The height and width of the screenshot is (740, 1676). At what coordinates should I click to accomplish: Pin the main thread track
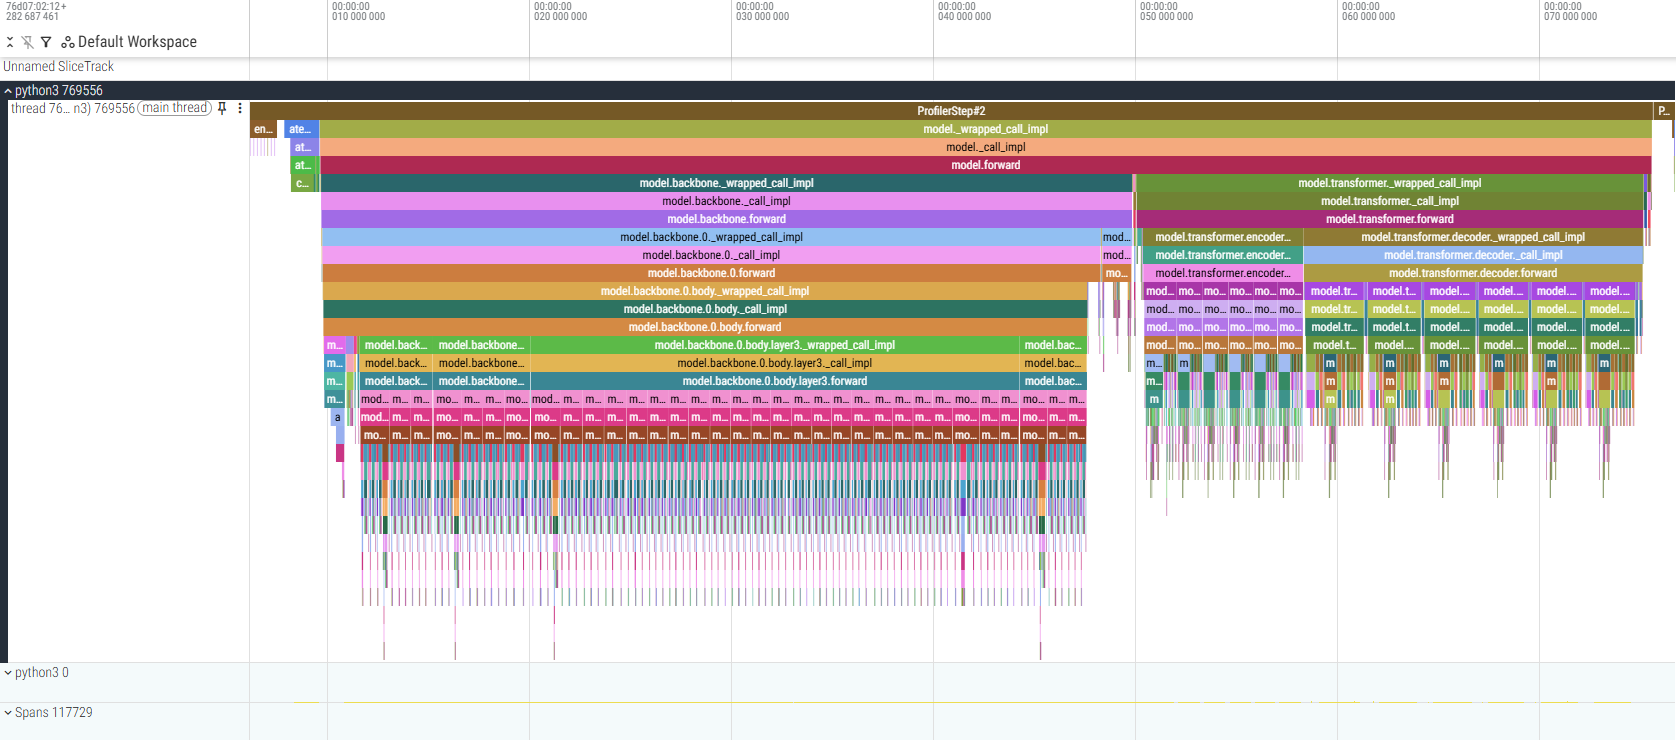(222, 108)
